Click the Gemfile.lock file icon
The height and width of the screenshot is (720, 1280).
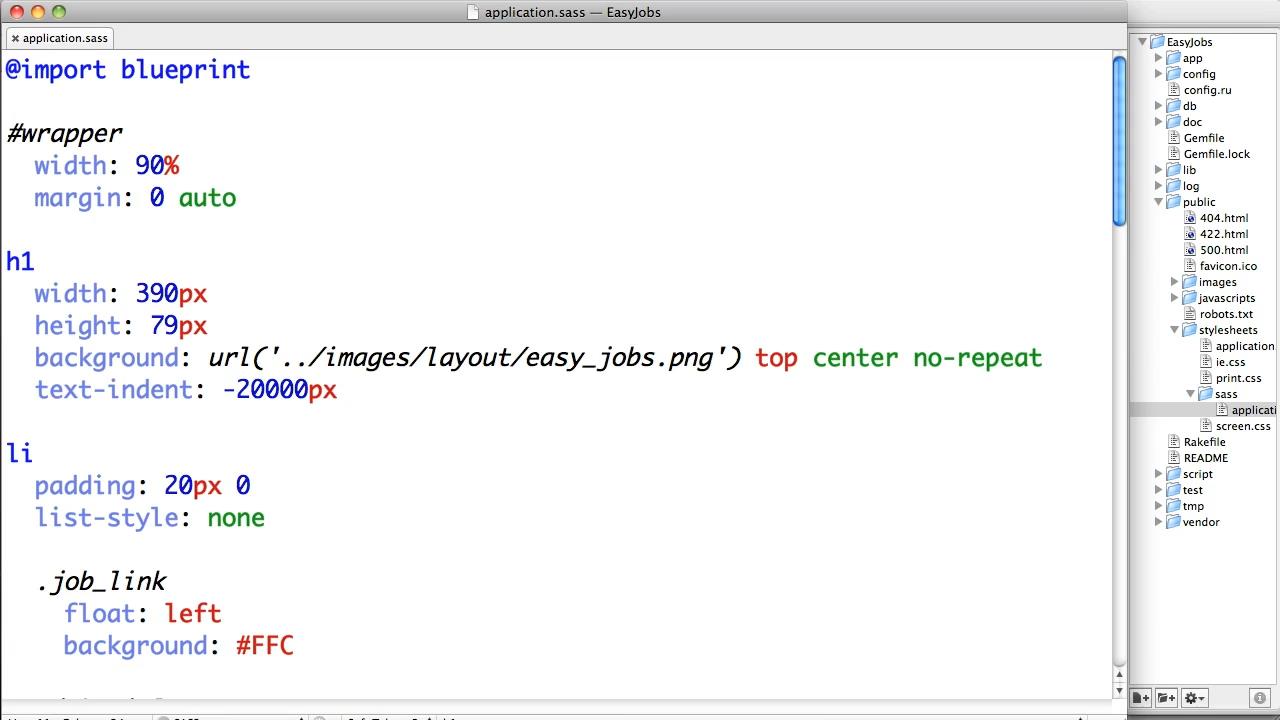pos(1175,154)
